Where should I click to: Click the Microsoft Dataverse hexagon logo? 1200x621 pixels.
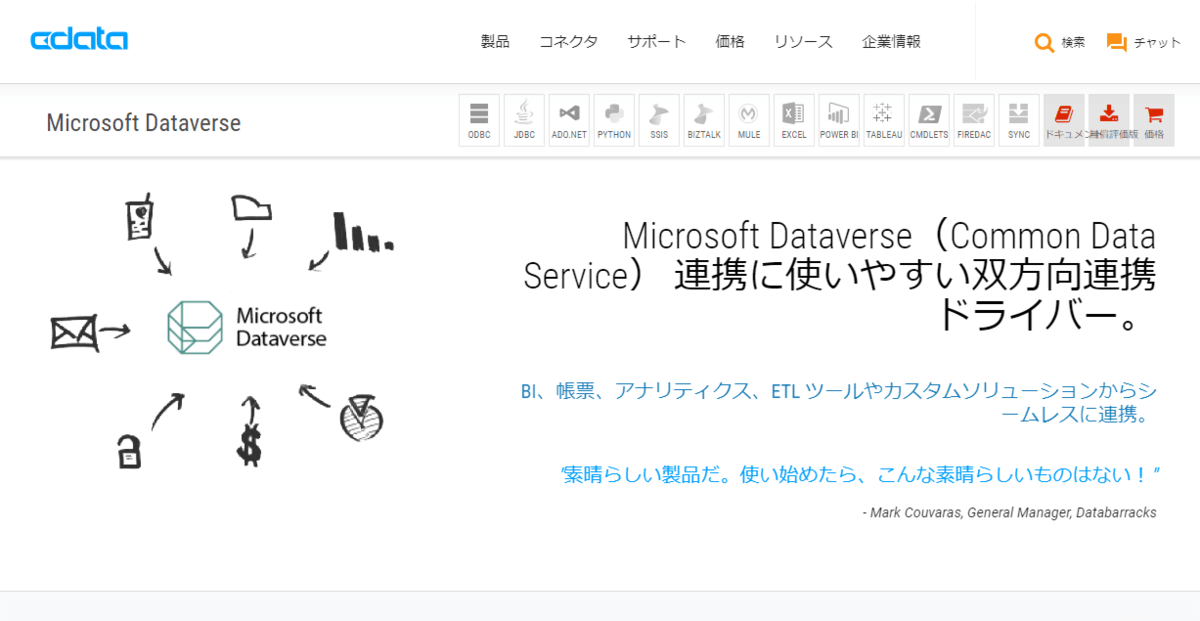pos(195,327)
